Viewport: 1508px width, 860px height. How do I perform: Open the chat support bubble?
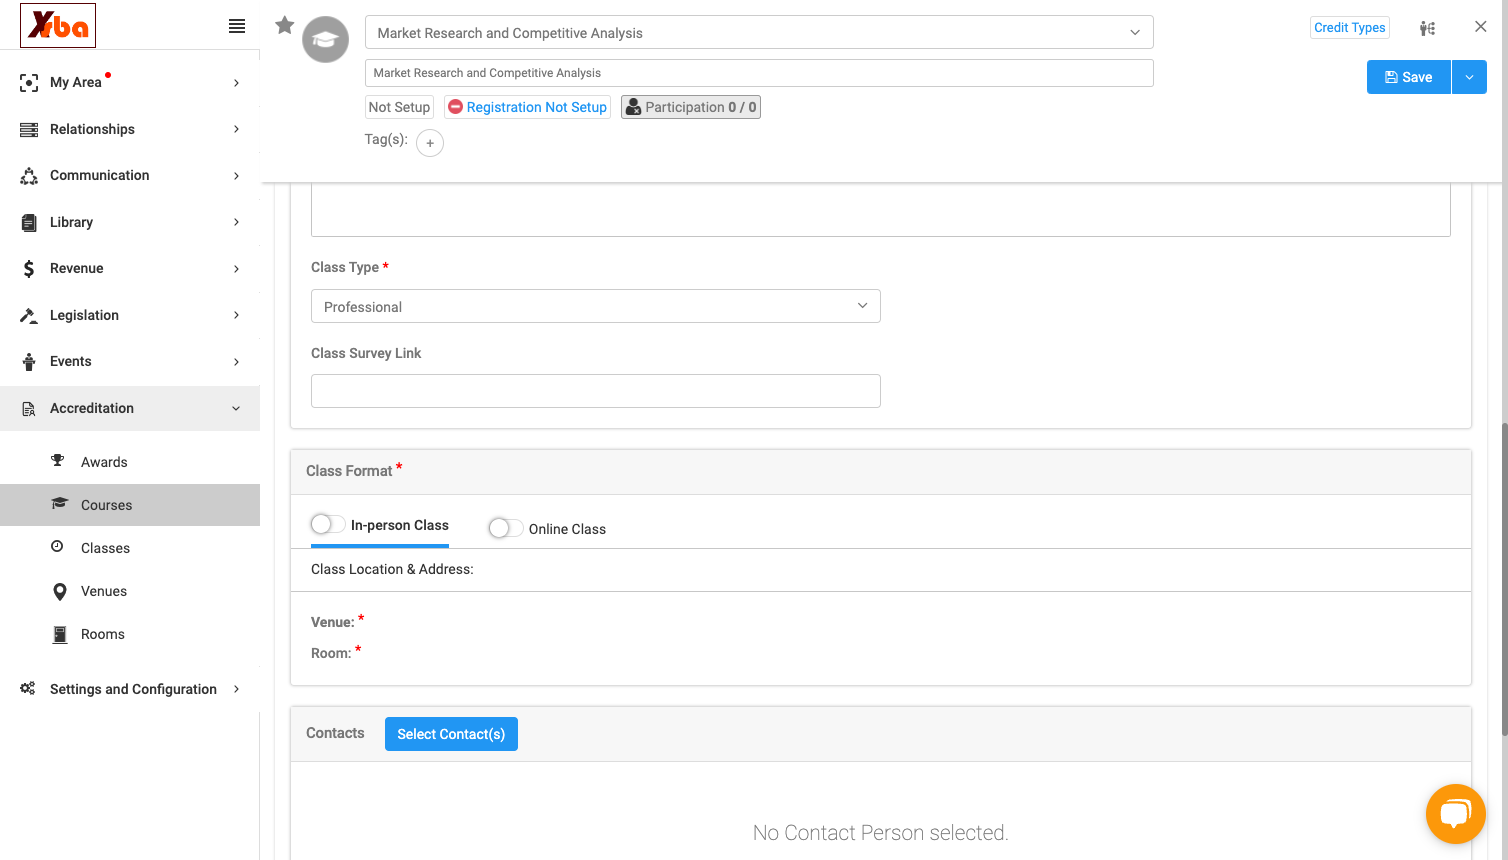1456,814
